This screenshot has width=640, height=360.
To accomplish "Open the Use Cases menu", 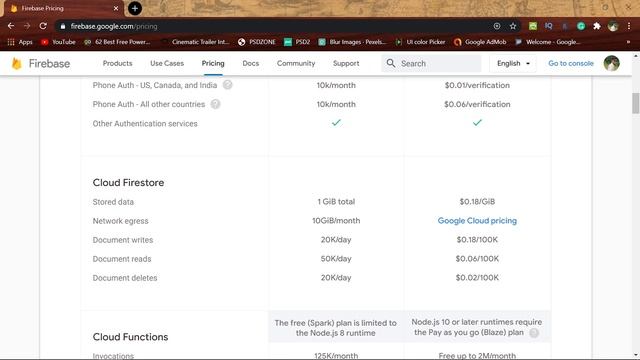I will (167, 63).
